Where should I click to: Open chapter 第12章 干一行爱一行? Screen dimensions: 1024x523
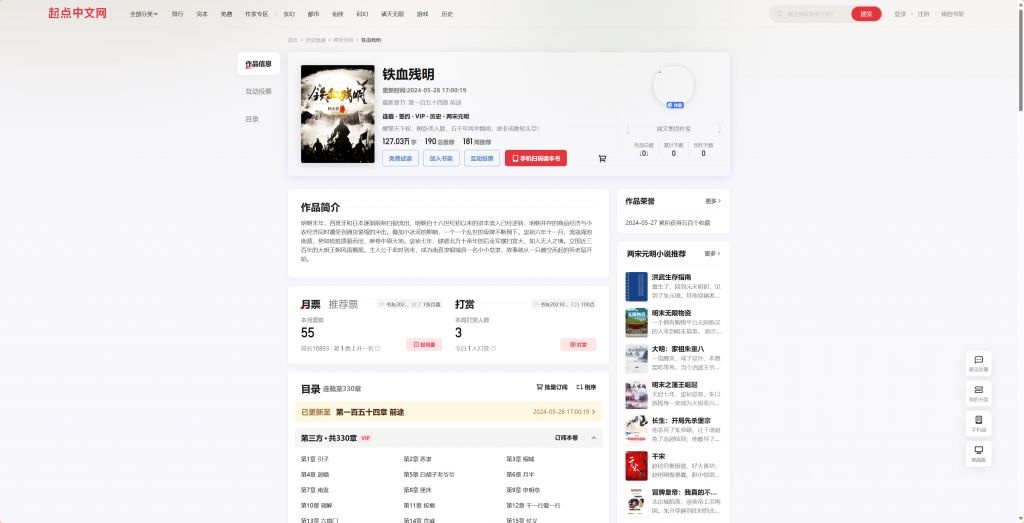pos(534,505)
